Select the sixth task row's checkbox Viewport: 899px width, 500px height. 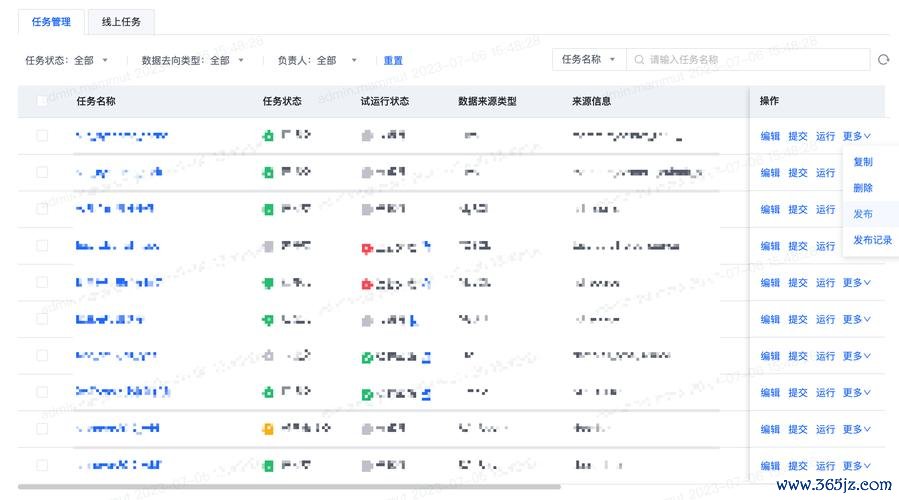(42, 319)
